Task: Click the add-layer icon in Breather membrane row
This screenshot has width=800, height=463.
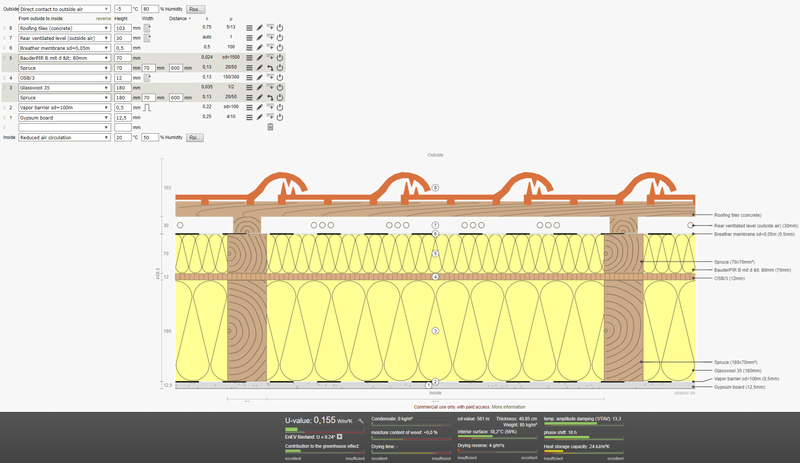Action: click(x=269, y=47)
